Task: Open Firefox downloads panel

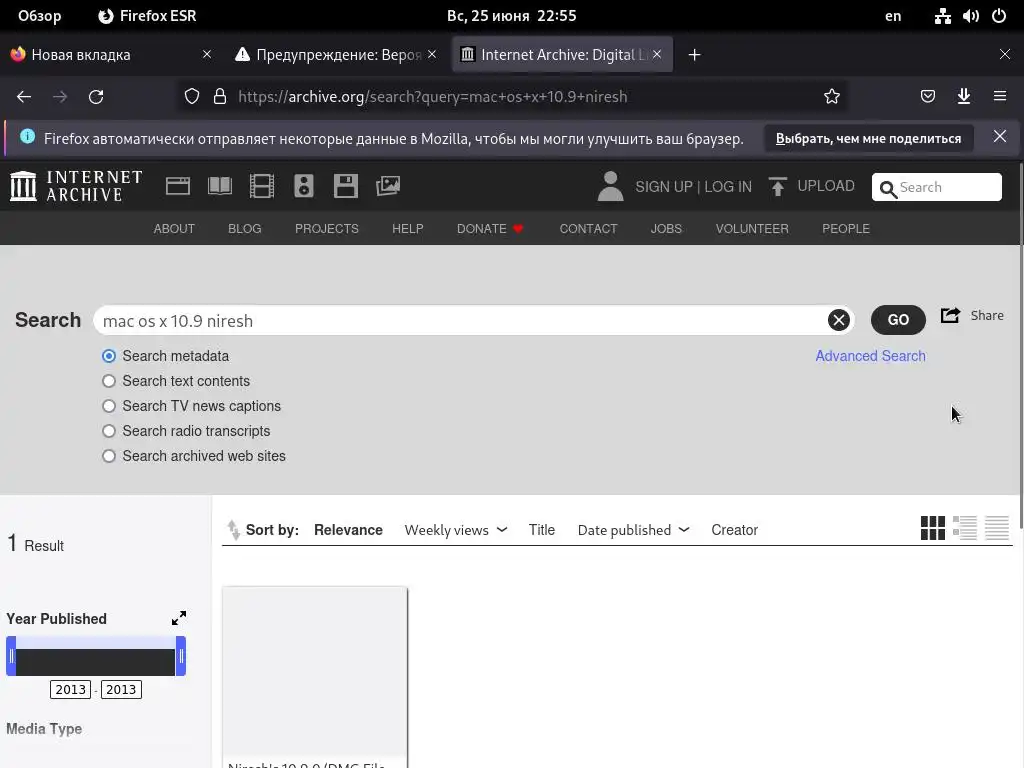Action: 963,97
